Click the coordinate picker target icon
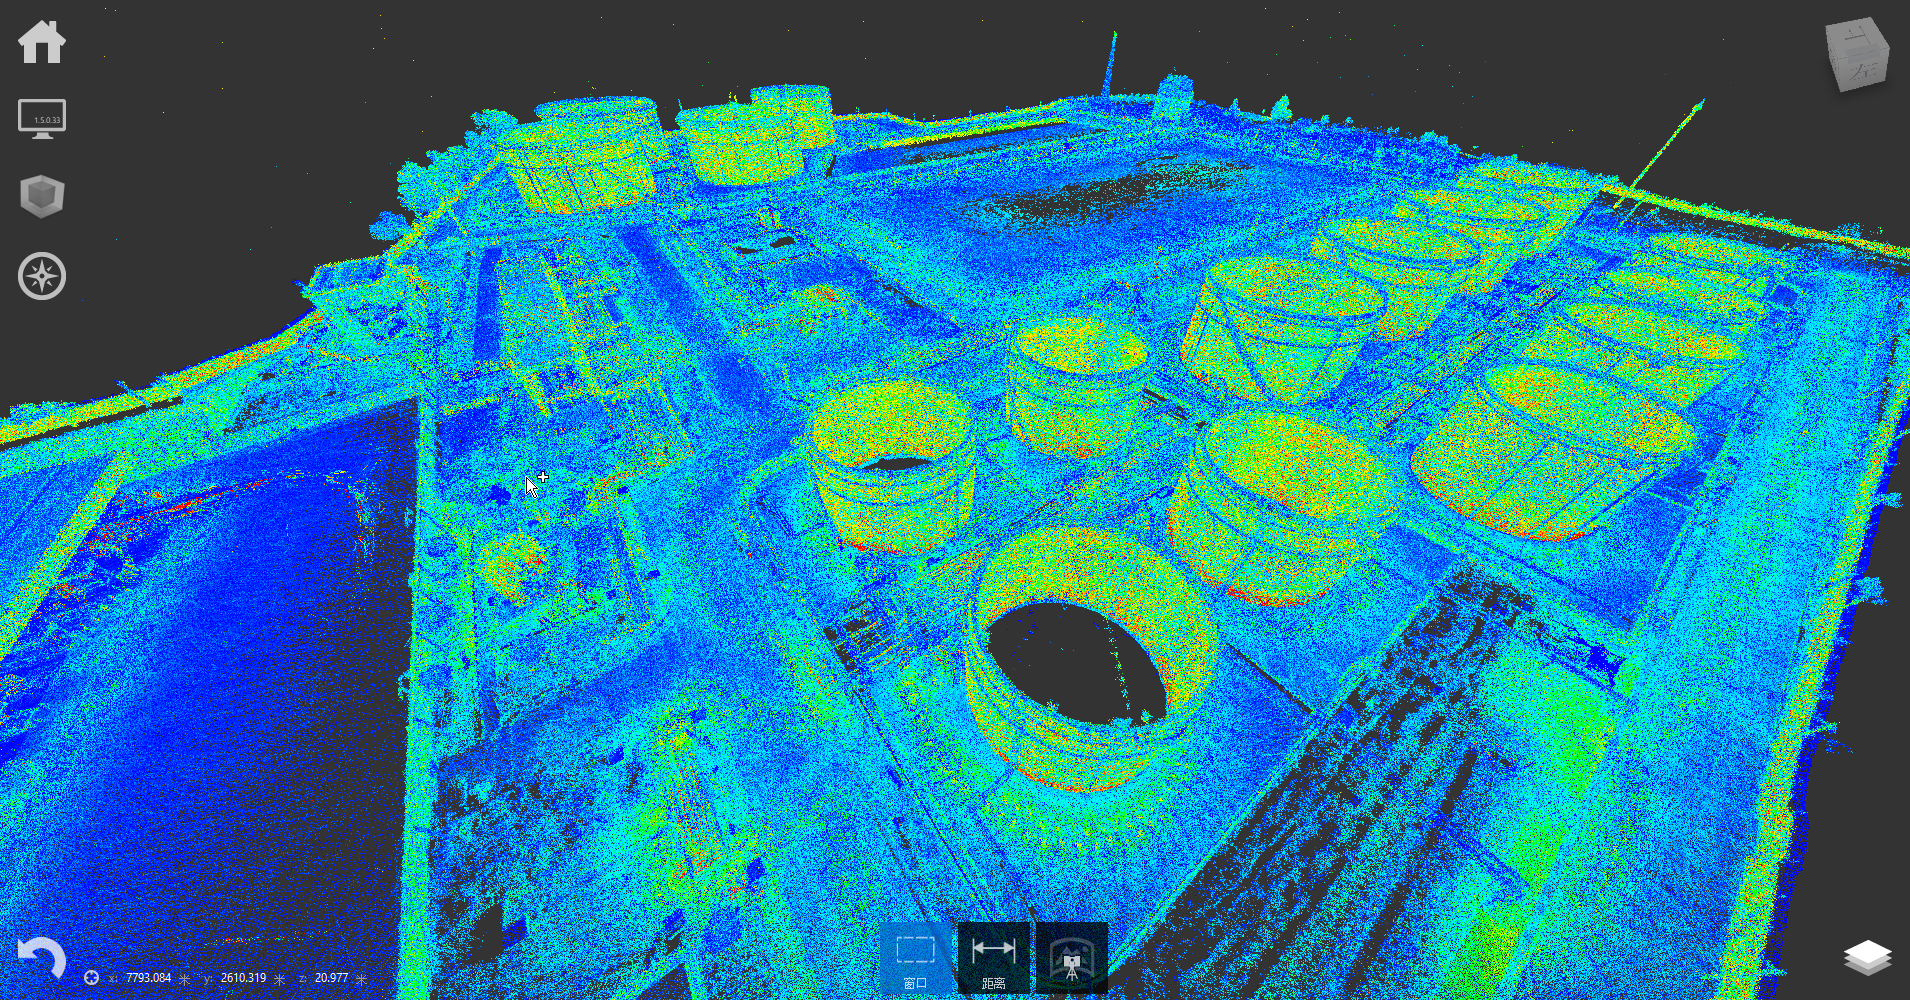Image resolution: width=1910 pixels, height=1000 pixels. pyautogui.click(x=91, y=978)
